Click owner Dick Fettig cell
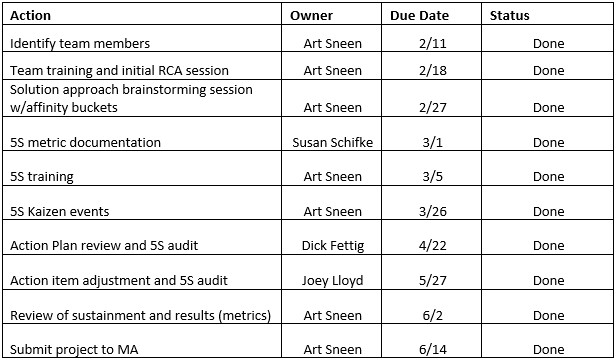The width and height of the screenshot is (616, 361). coord(332,237)
